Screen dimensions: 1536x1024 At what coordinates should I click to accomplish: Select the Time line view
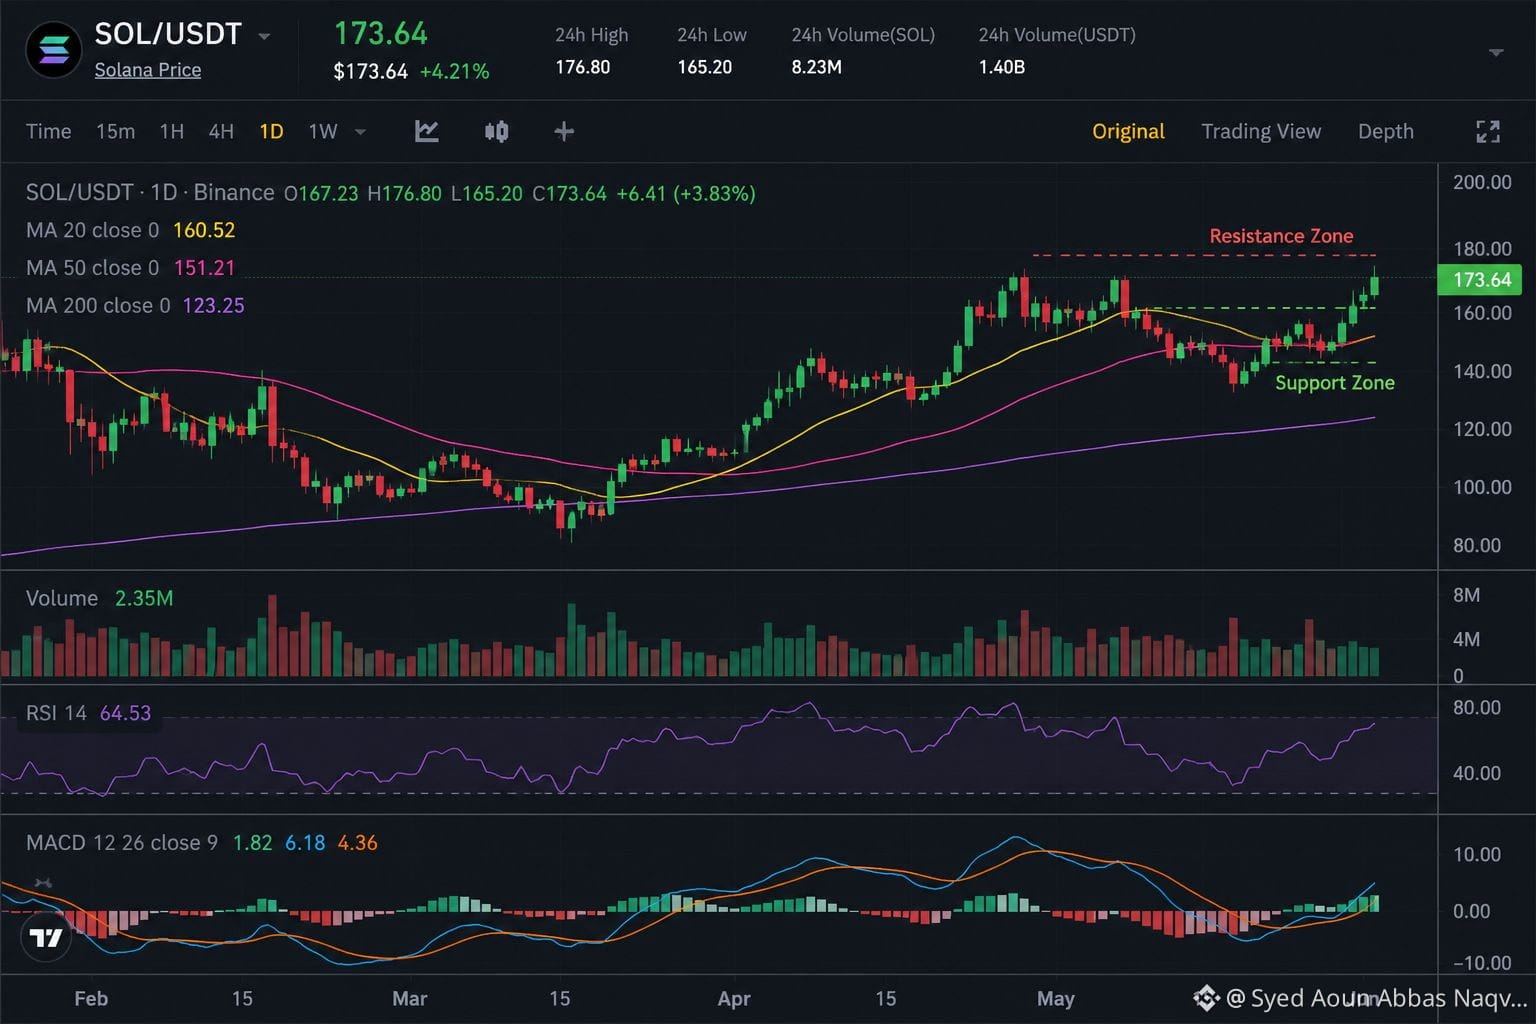click(x=48, y=131)
